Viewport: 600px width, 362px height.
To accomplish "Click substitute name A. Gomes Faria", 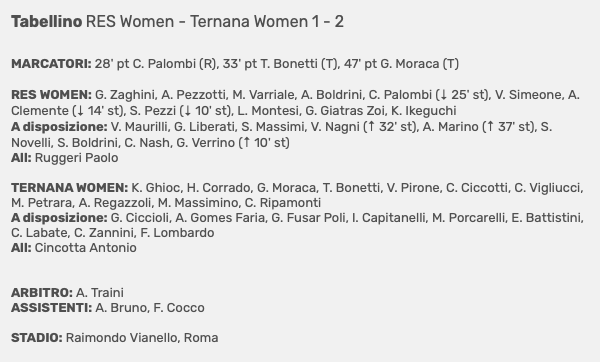I will (220, 218).
